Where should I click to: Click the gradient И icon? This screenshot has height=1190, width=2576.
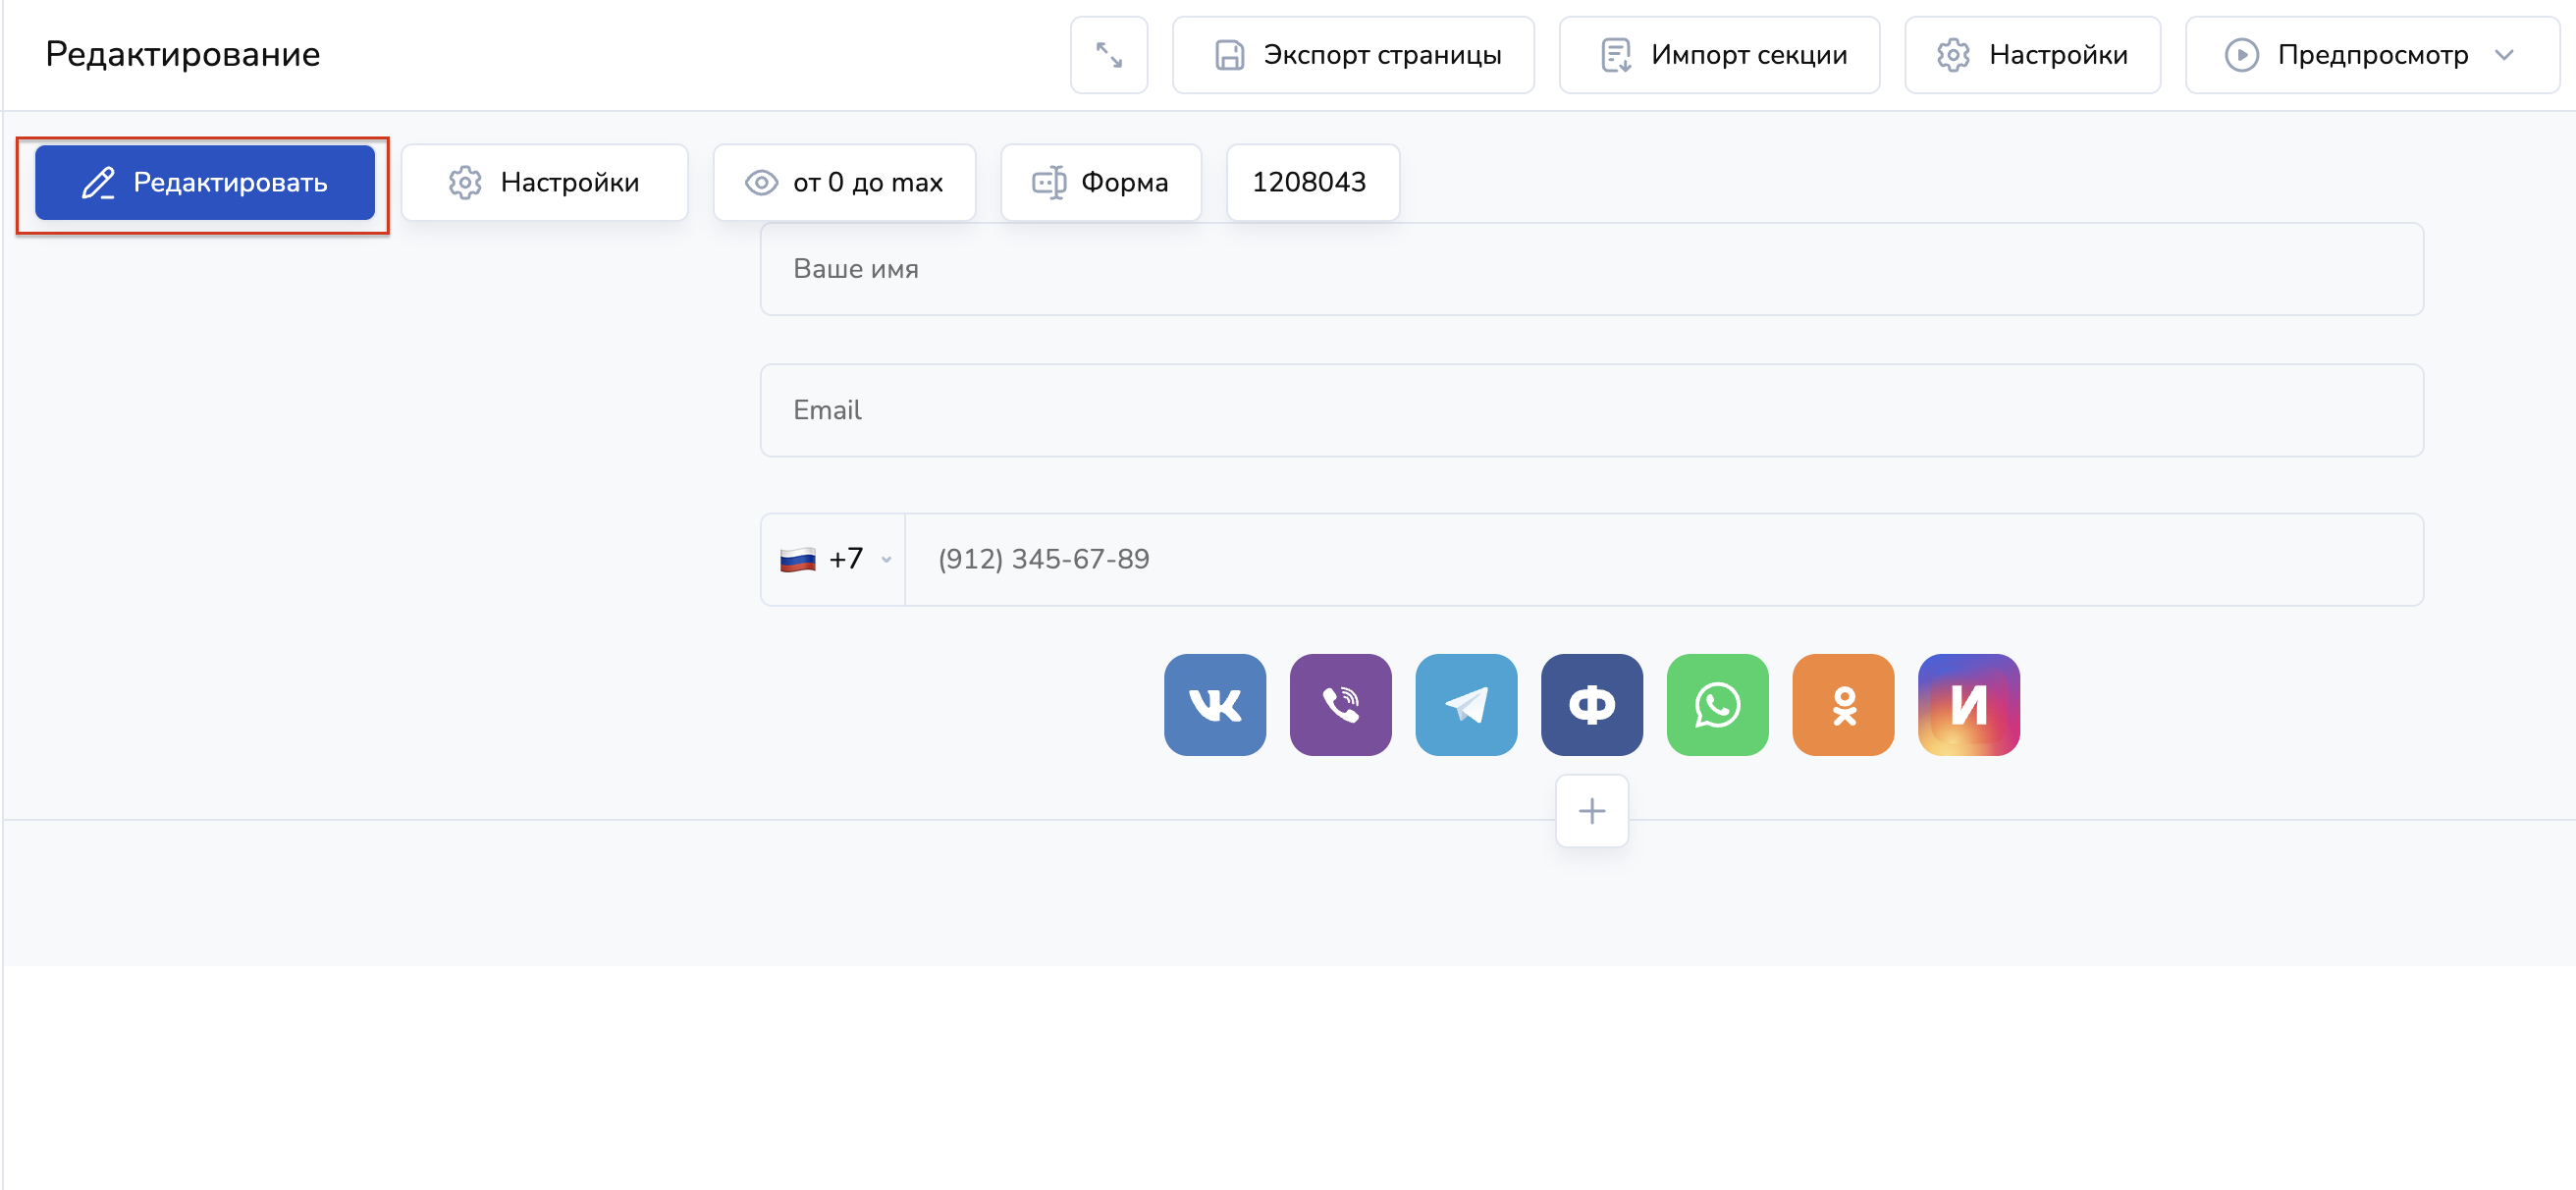(1968, 705)
